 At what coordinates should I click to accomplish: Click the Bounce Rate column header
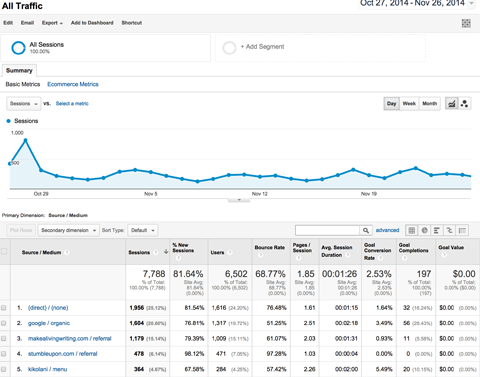click(x=270, y=247)
